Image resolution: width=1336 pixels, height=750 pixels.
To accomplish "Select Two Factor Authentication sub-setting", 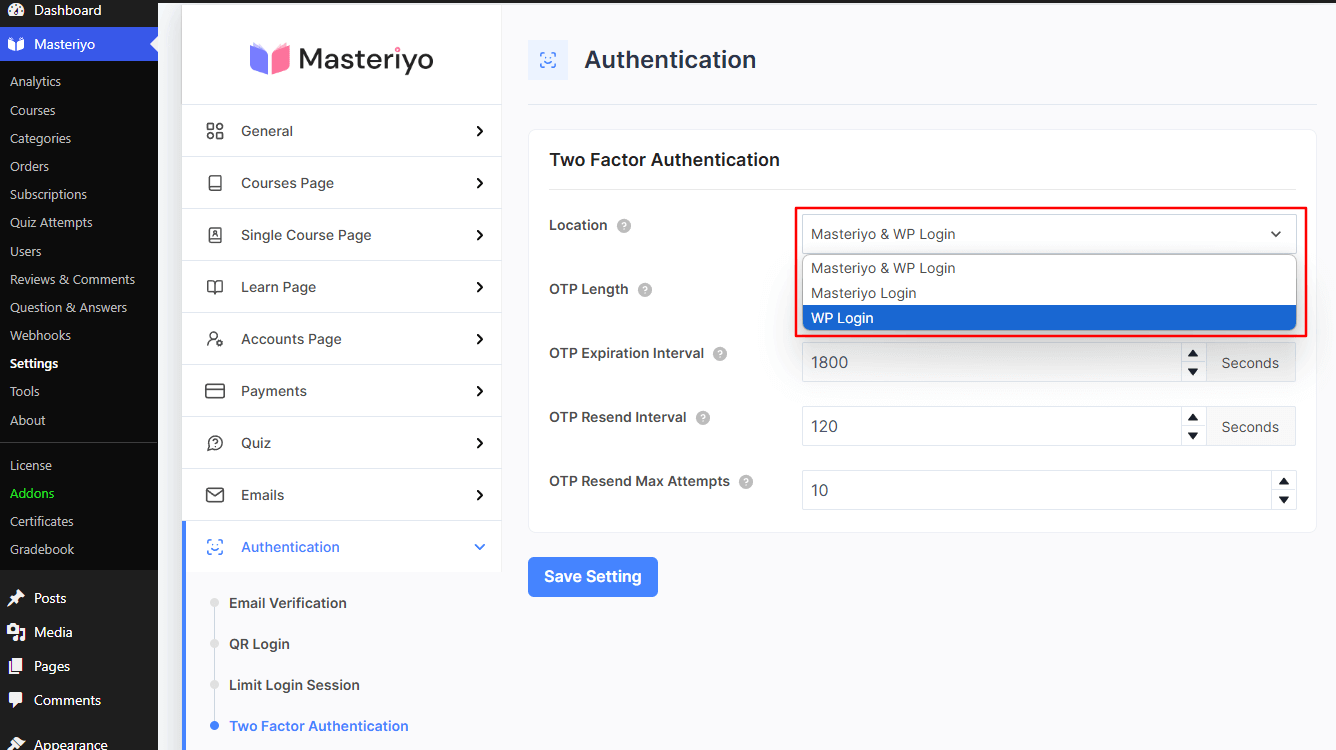I will pos(319,726).
